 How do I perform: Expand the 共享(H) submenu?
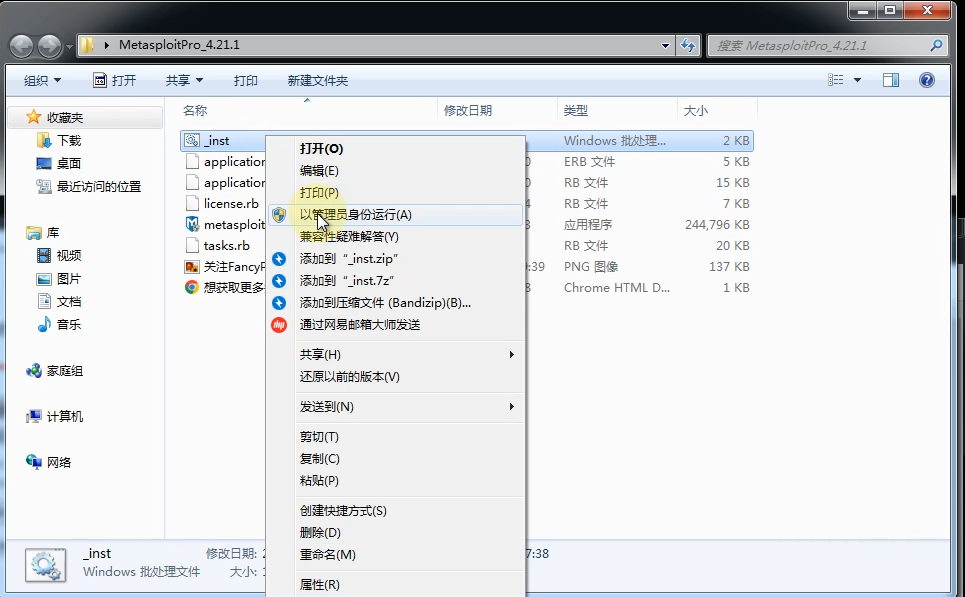[x=396, y=355]
